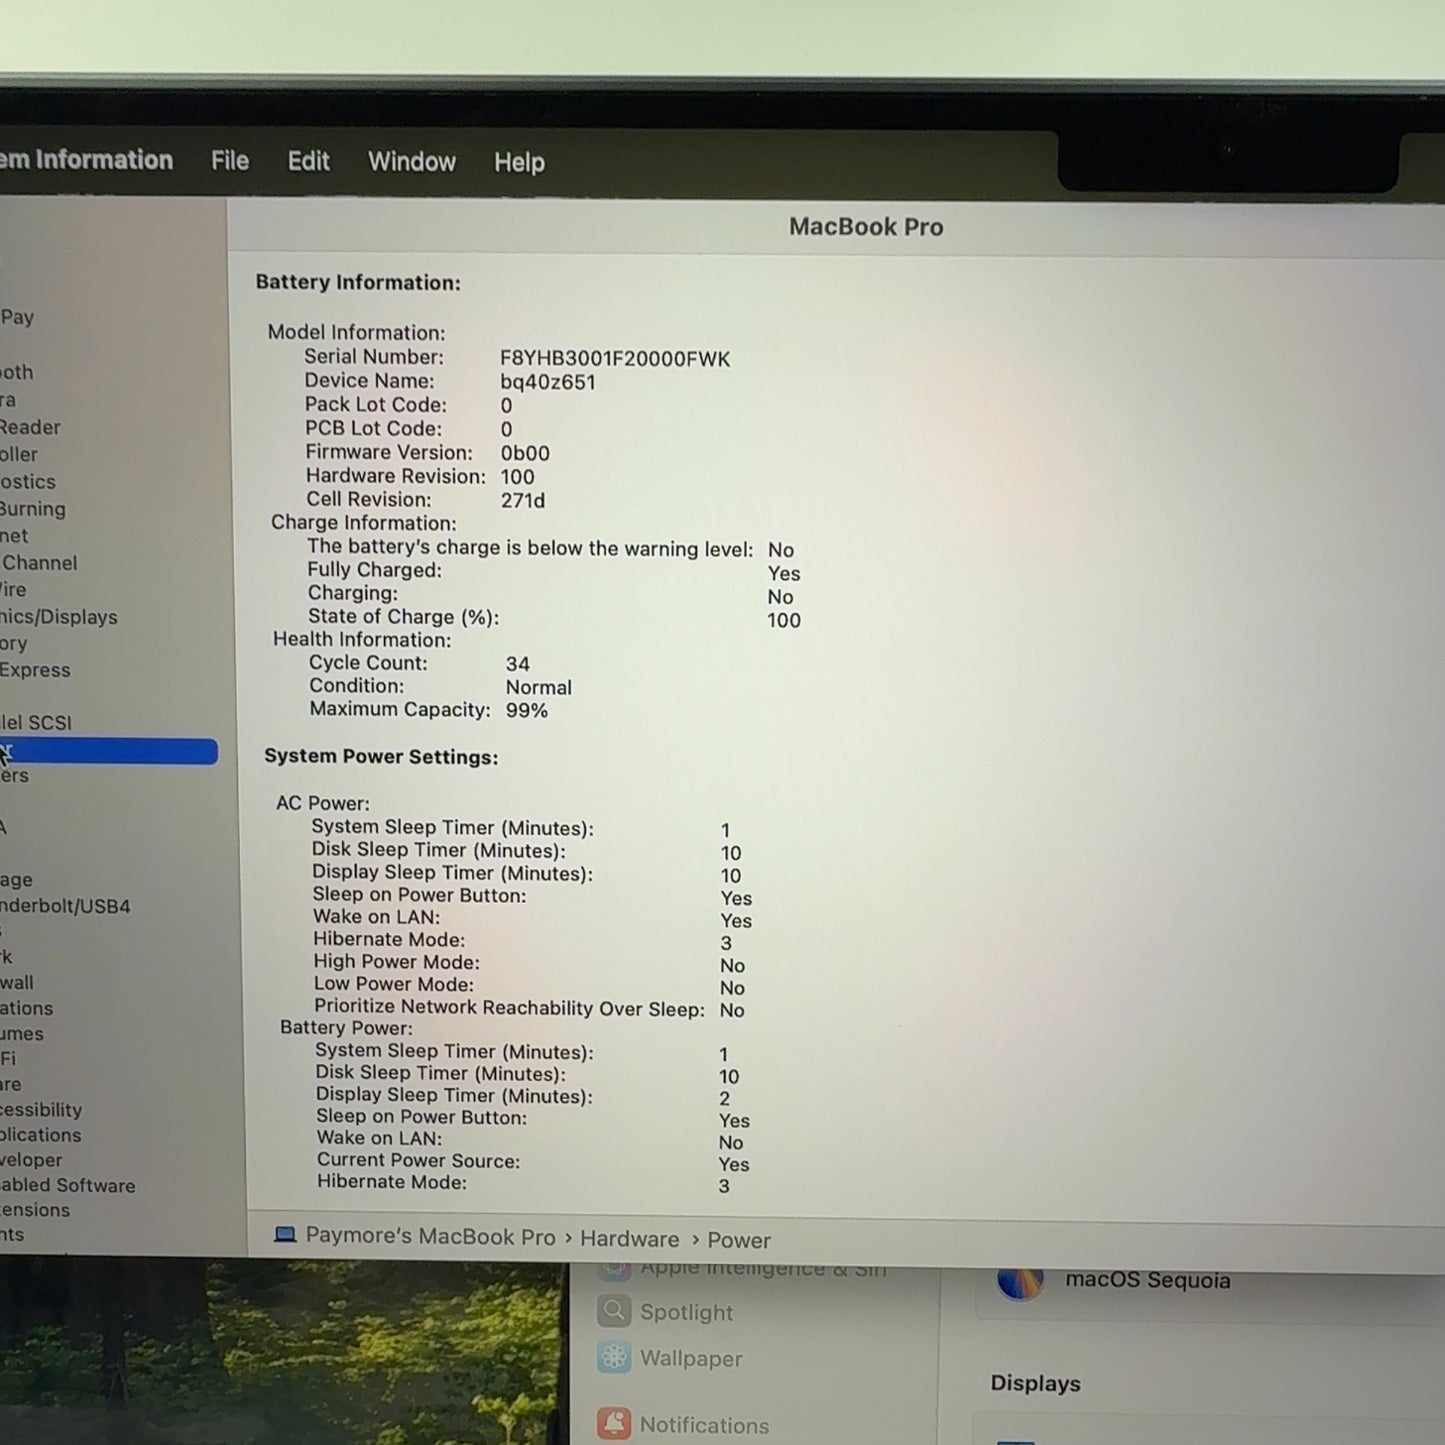The width and height of the screenshot is (1445, 1445).
Task: Click the battery warning level value No
Action: [781, 550]
